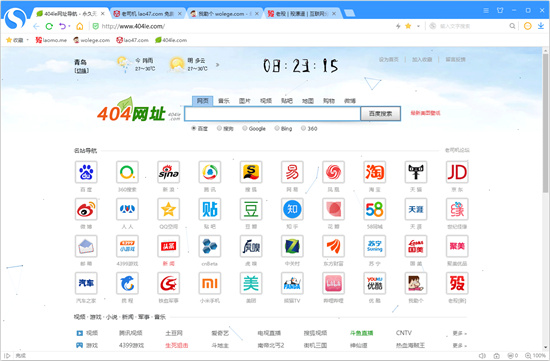Open the Youku site icon
Screen dimensions: 550x361
(x=374, y=283)
